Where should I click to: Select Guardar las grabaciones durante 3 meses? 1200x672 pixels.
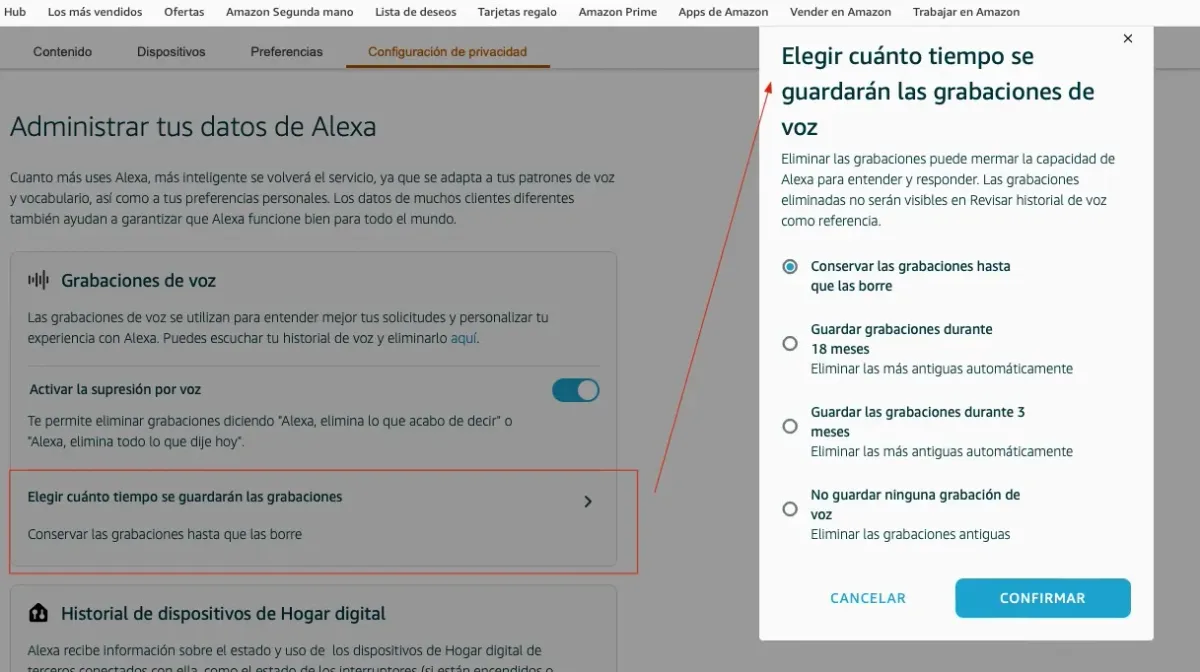tap(790, 426)
